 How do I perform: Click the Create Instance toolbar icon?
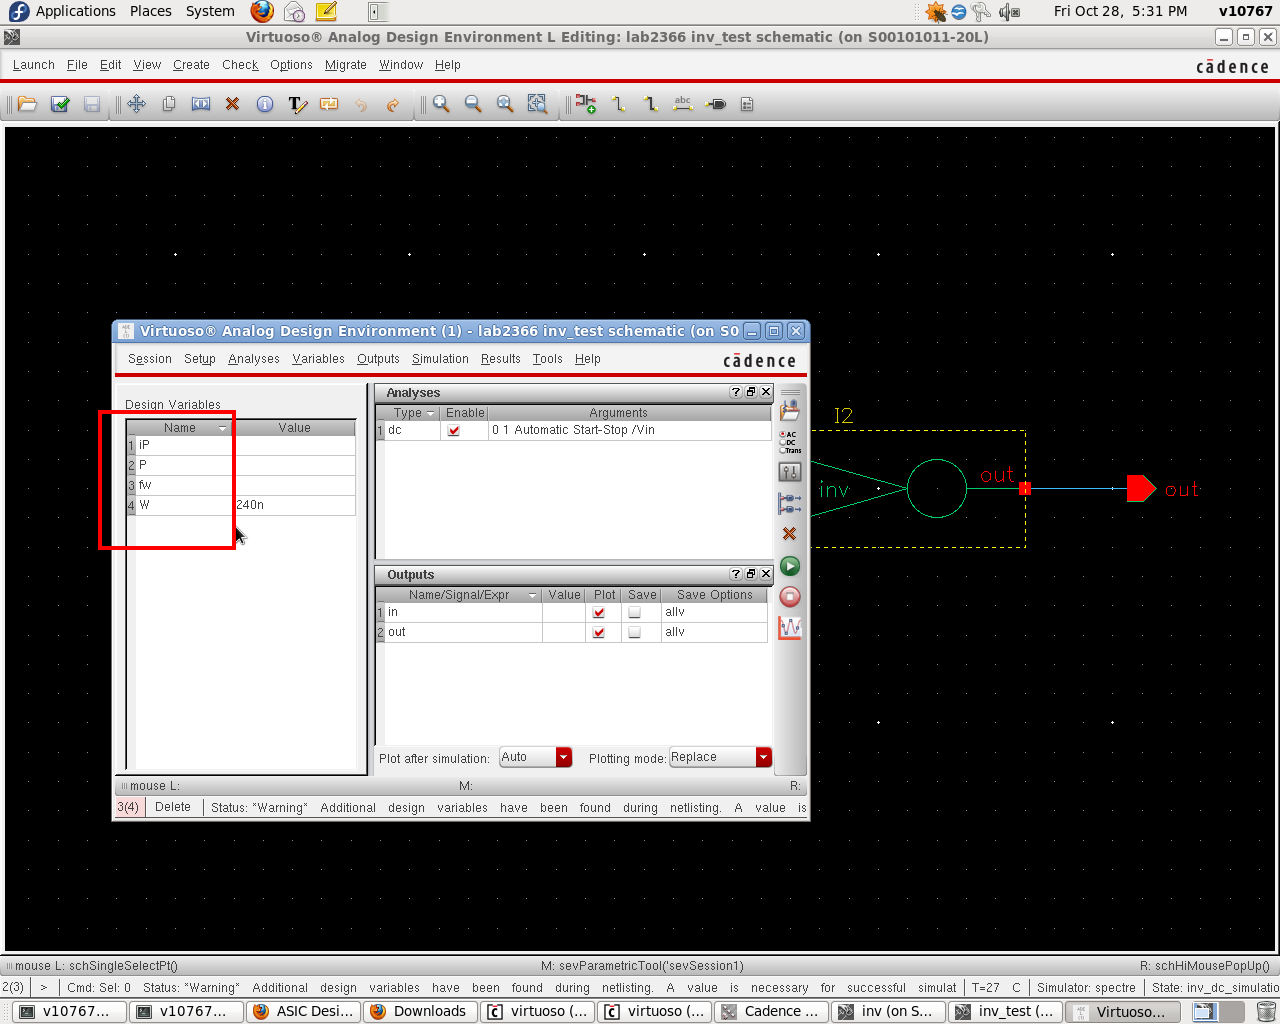(x=586, y=104)
